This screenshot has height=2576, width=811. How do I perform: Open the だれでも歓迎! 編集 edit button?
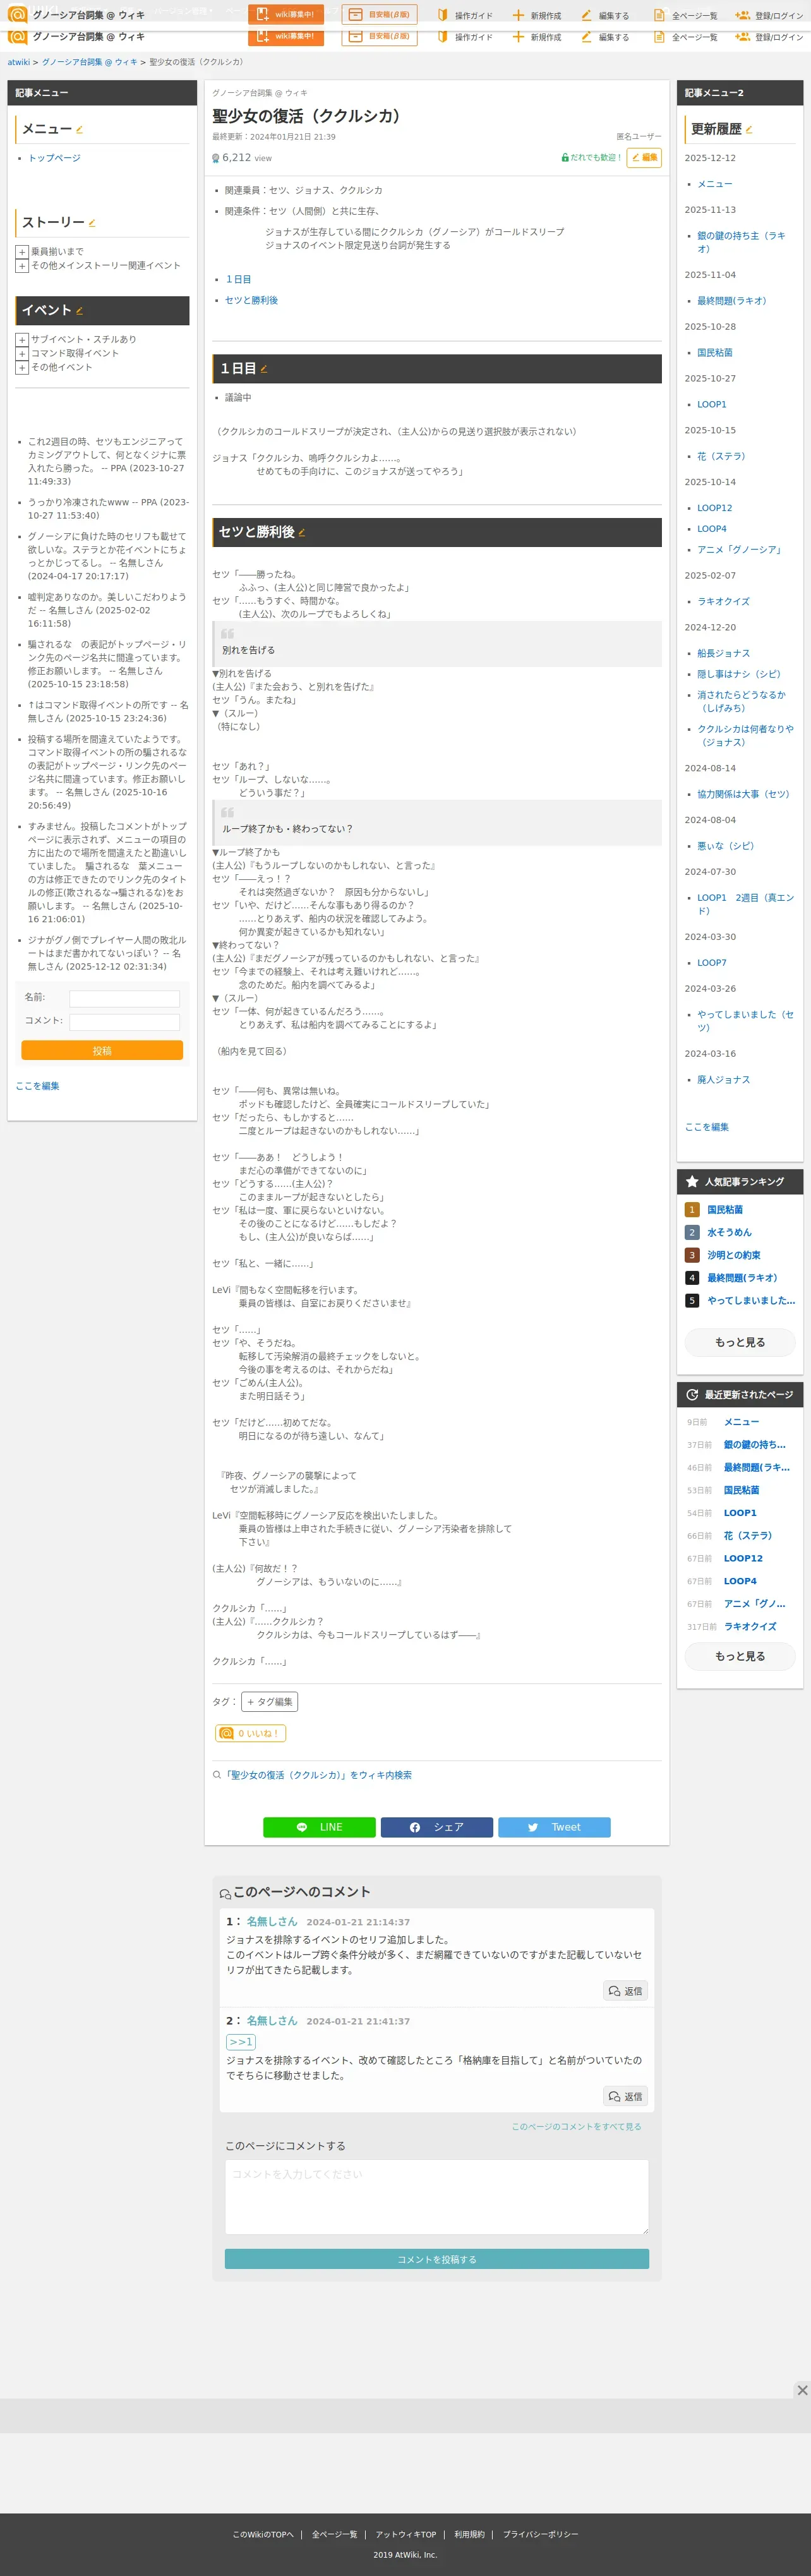click(644, 158)
